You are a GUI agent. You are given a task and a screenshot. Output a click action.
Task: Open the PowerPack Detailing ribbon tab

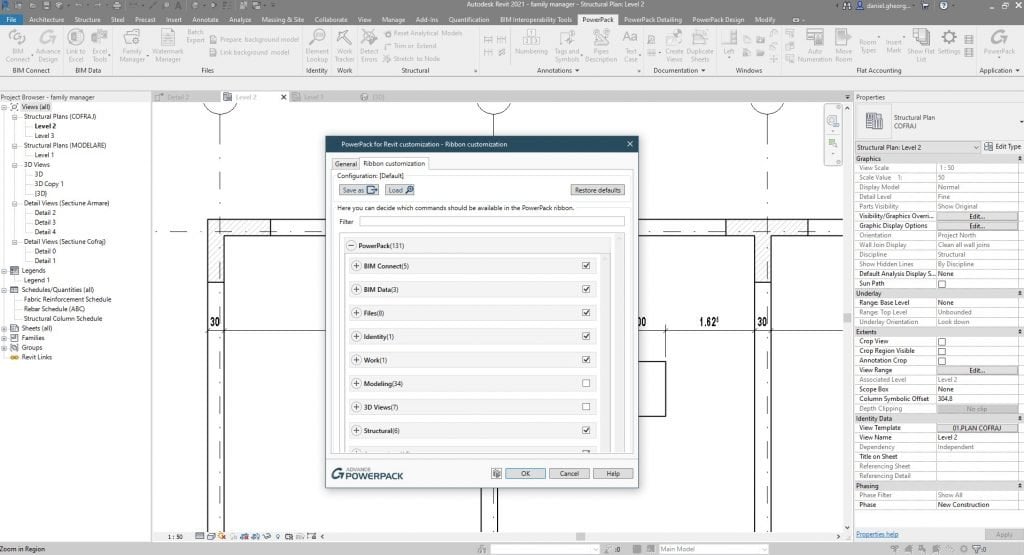pos(652,20)
